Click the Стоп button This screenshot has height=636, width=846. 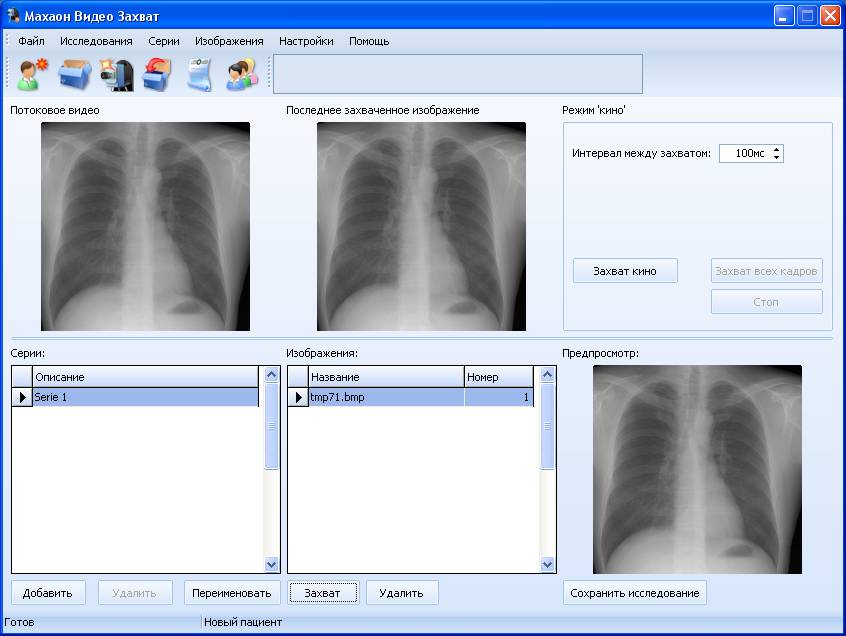pos(766,302)
